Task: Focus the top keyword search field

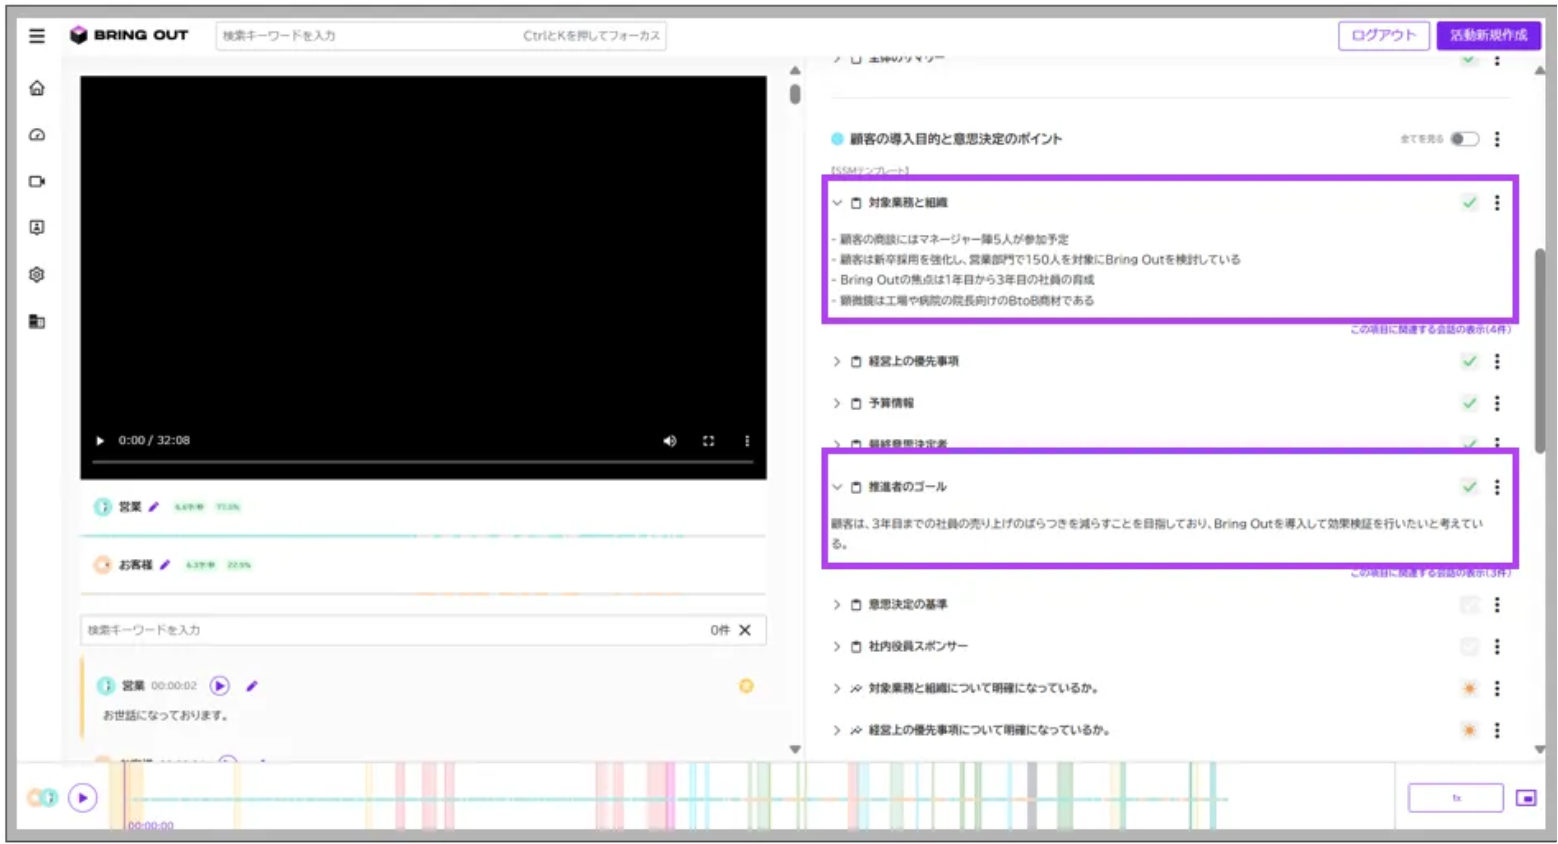Action: pyautogui.click(x=441, y=36)
